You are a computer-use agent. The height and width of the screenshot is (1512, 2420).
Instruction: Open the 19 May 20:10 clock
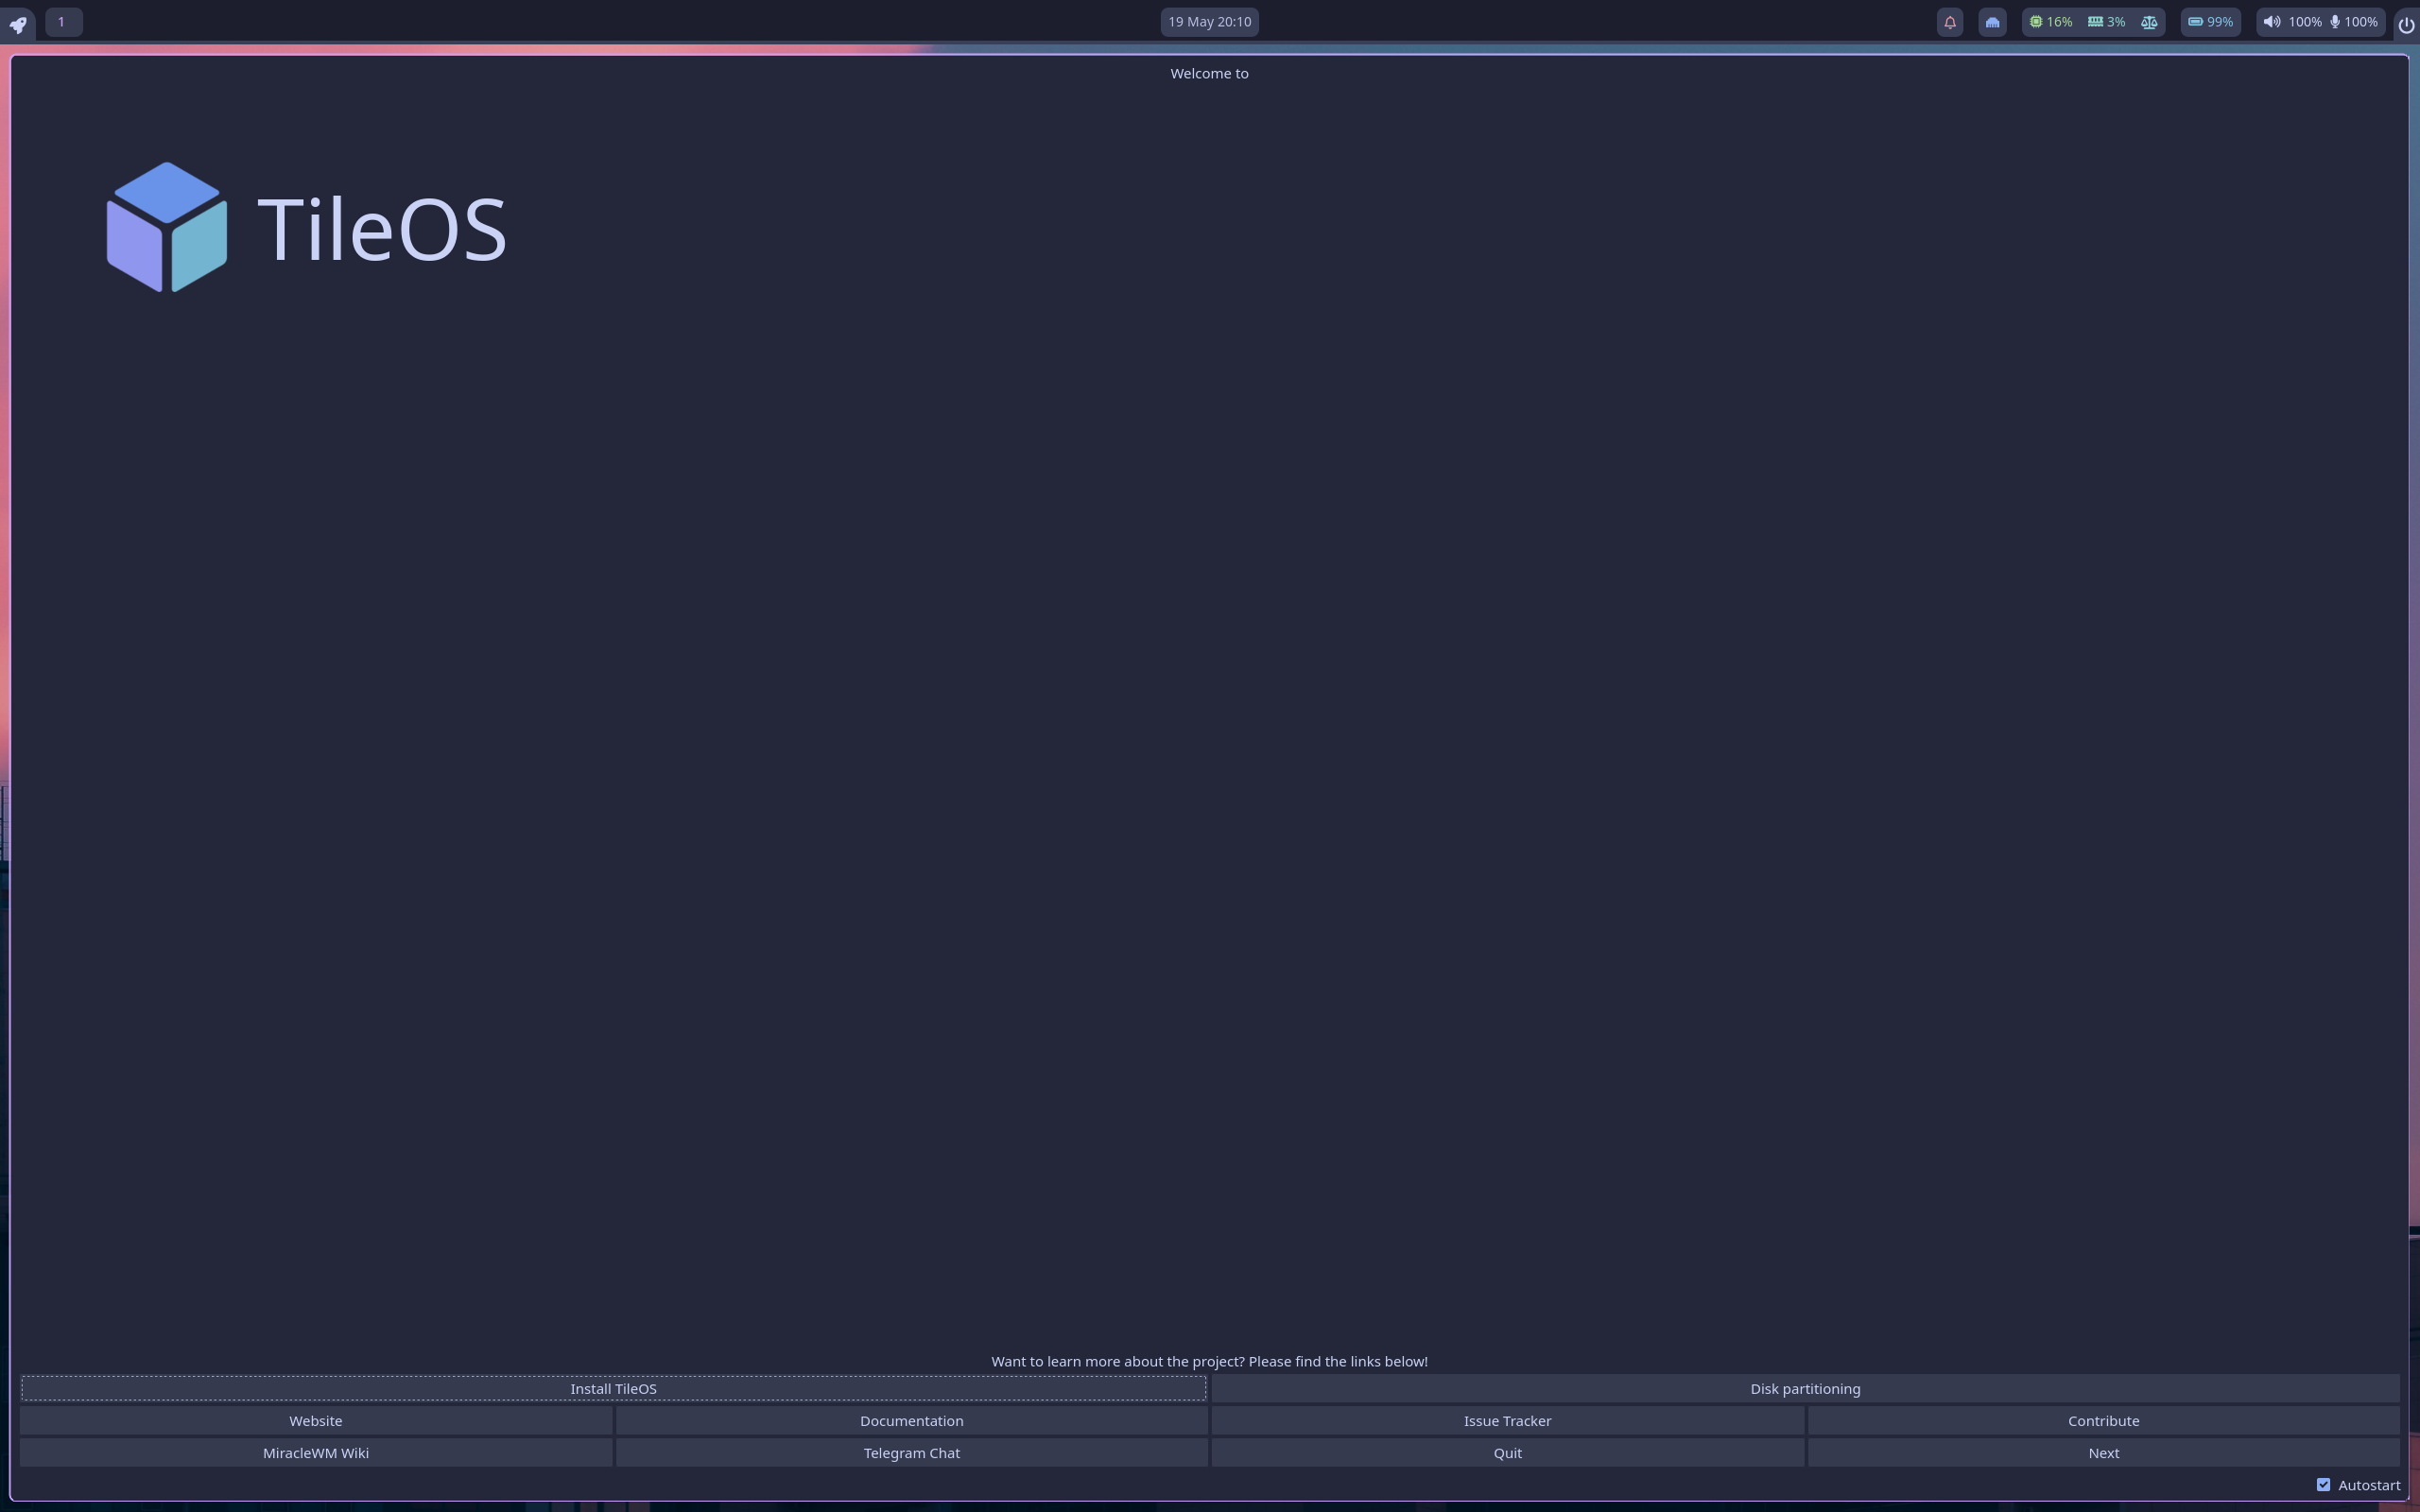point(1209,22)
